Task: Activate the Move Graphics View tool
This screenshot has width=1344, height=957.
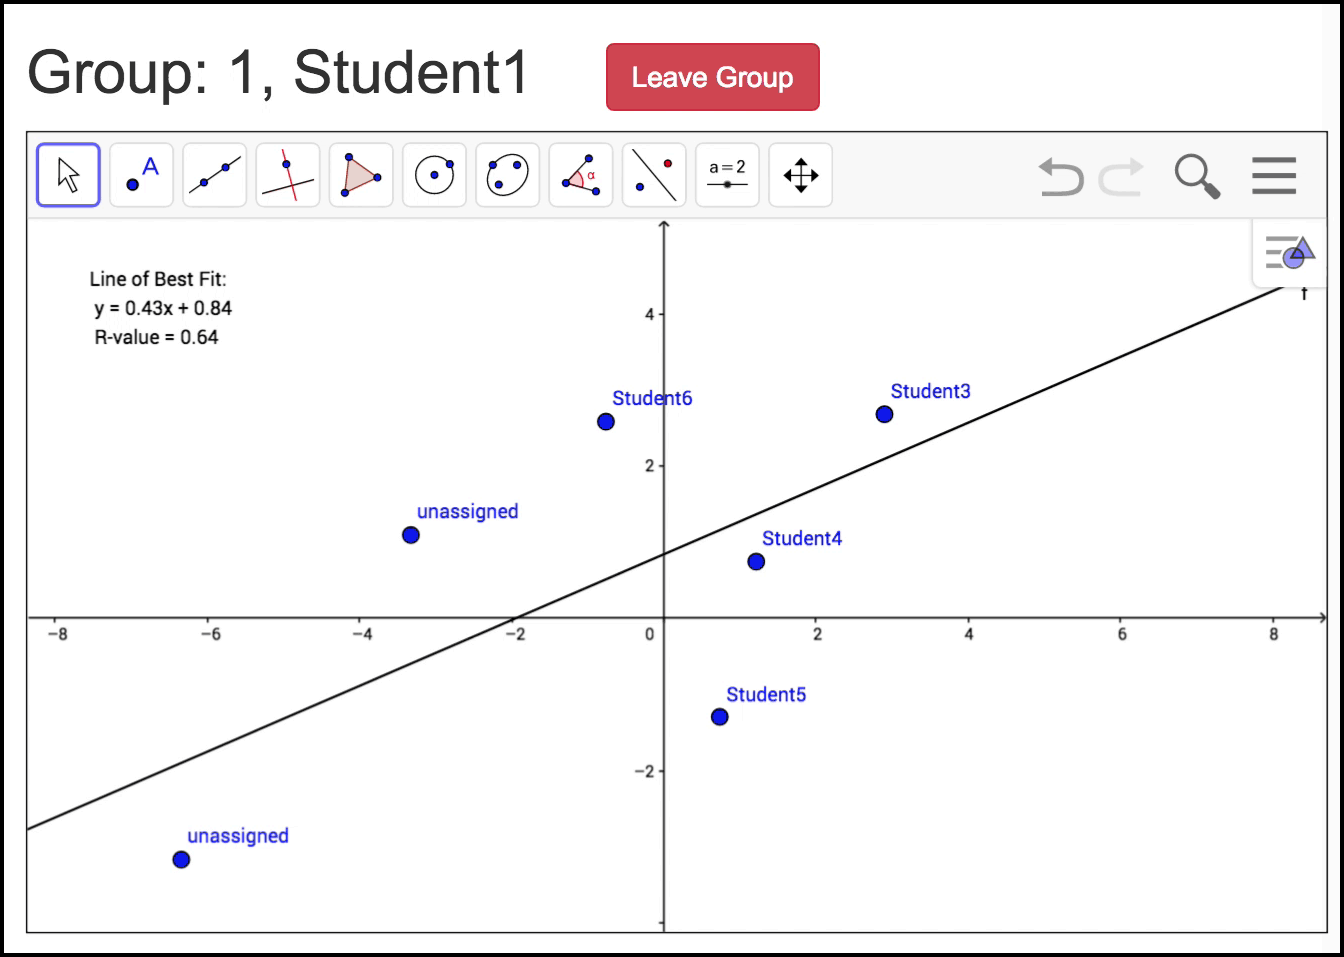Action: (800, 175)
